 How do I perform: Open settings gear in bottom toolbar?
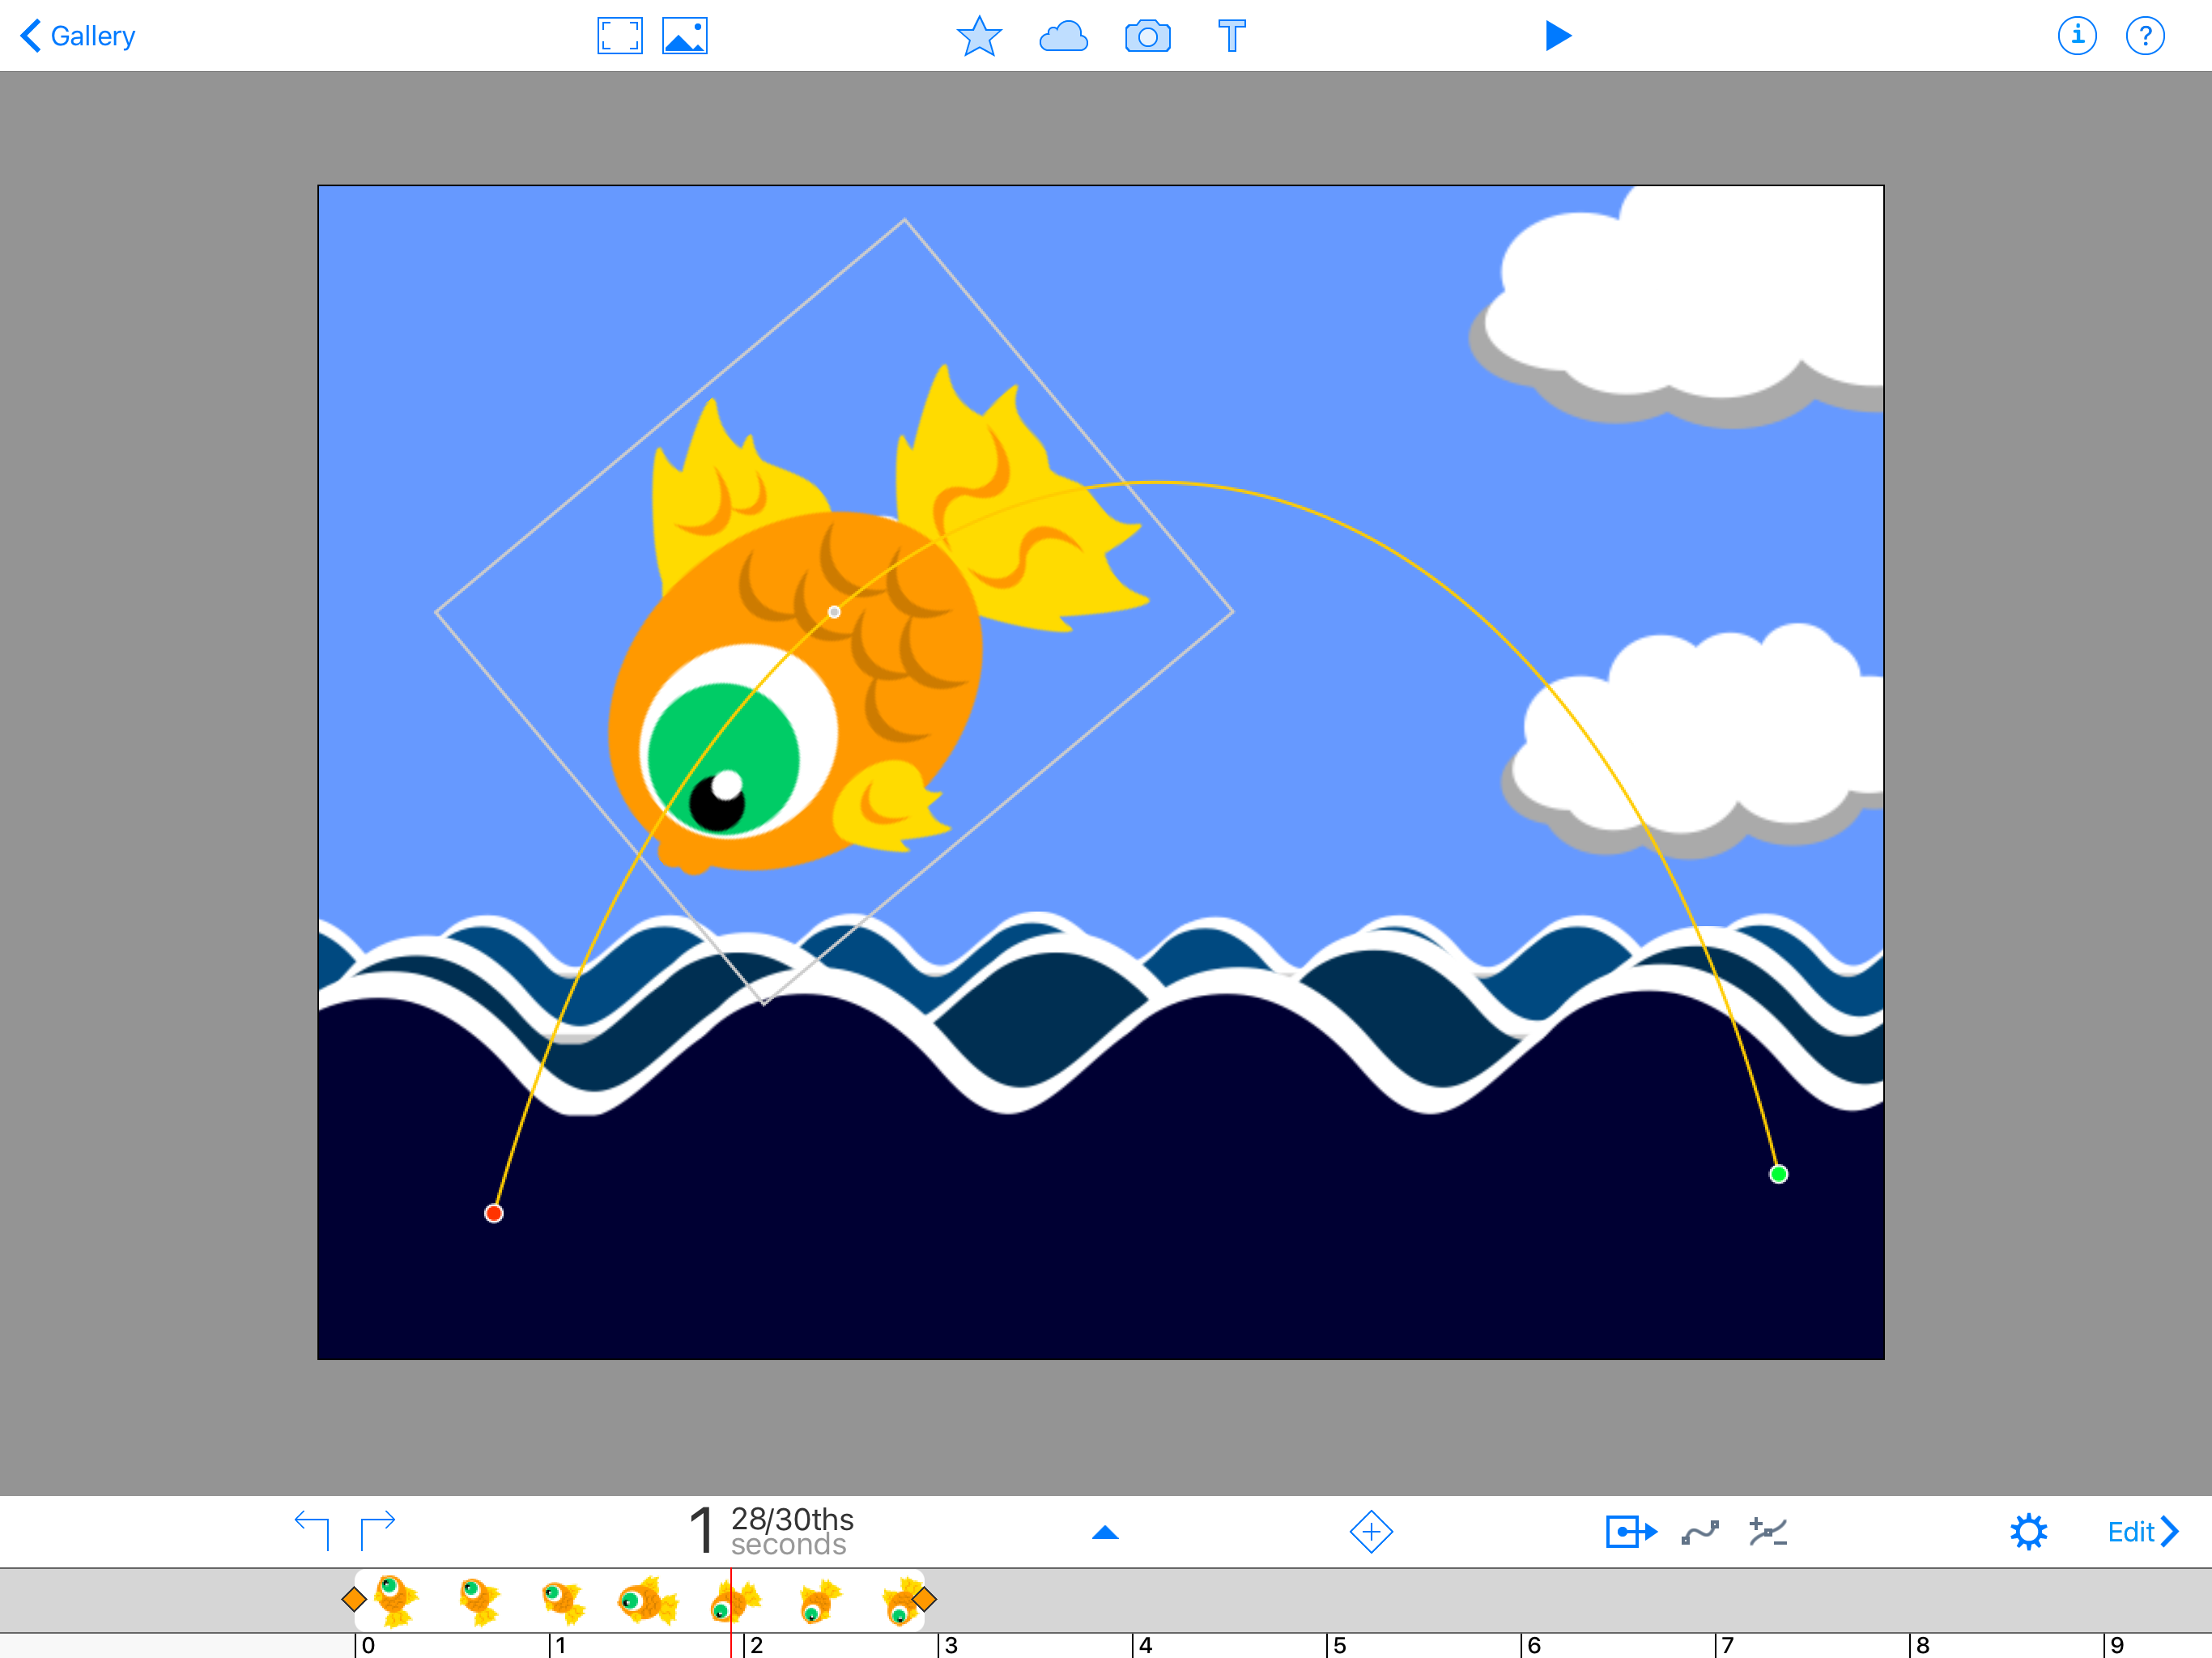click(2028, 1531)
